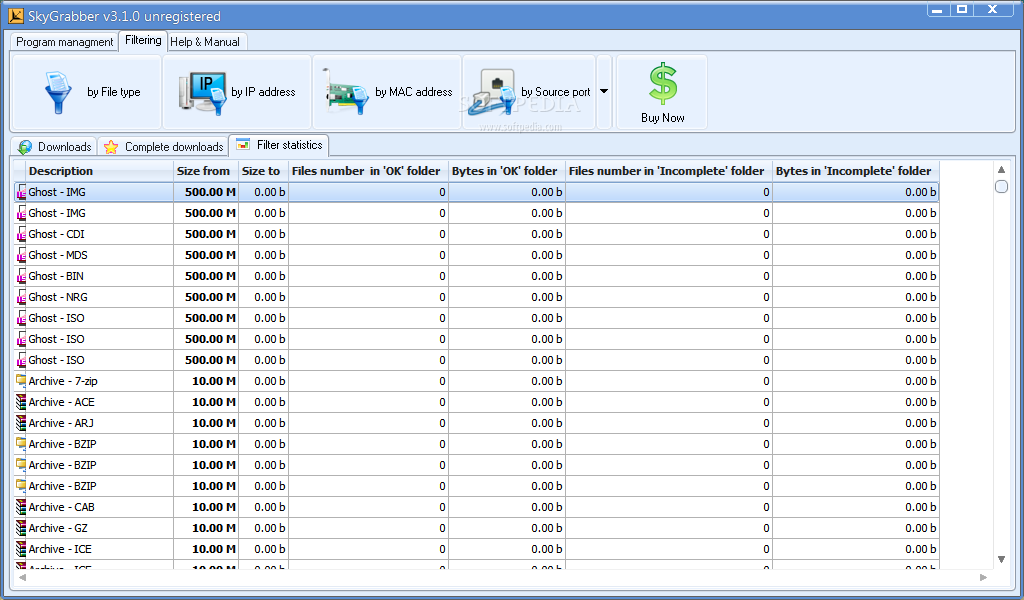This screenshot has height=600, width=1024.
Task: Click the icon of Ghost - NRG row
Action: (21, 297)
